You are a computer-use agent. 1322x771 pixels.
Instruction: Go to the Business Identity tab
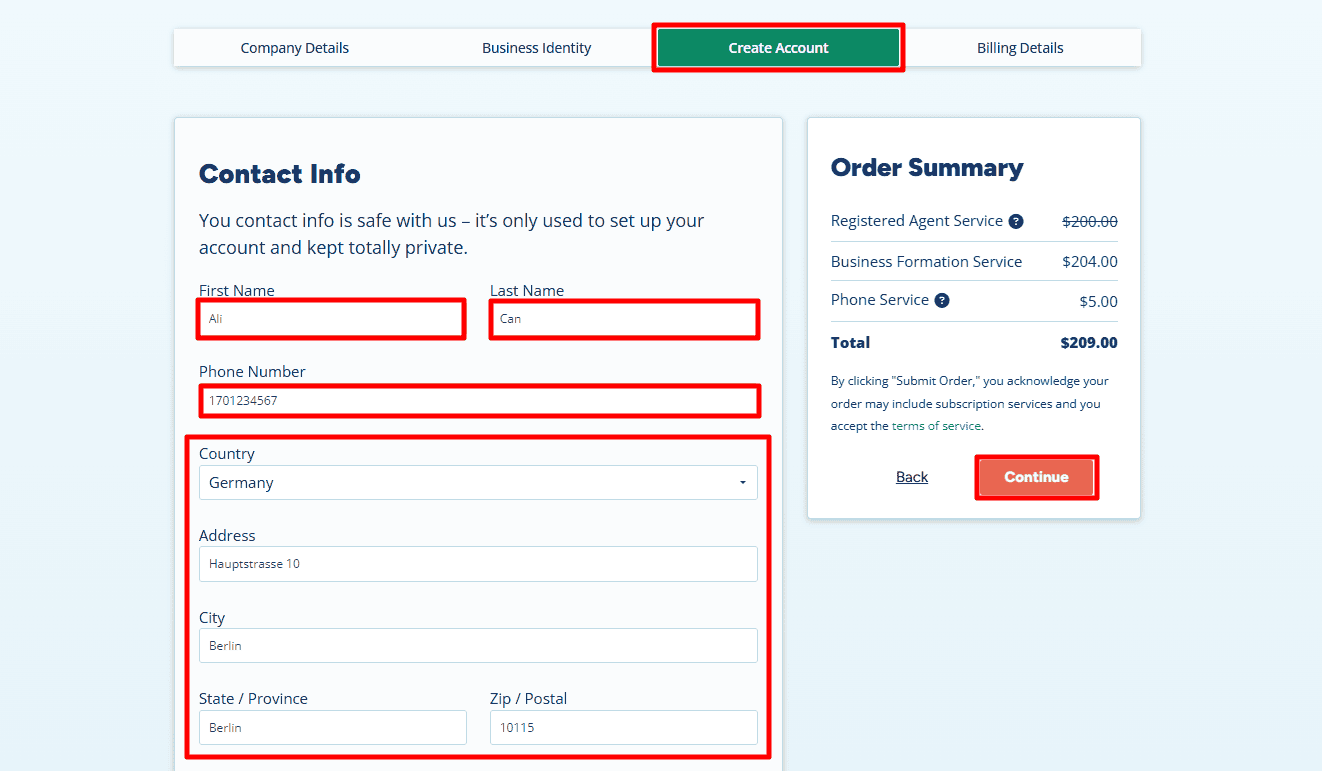tap(536, 48)
